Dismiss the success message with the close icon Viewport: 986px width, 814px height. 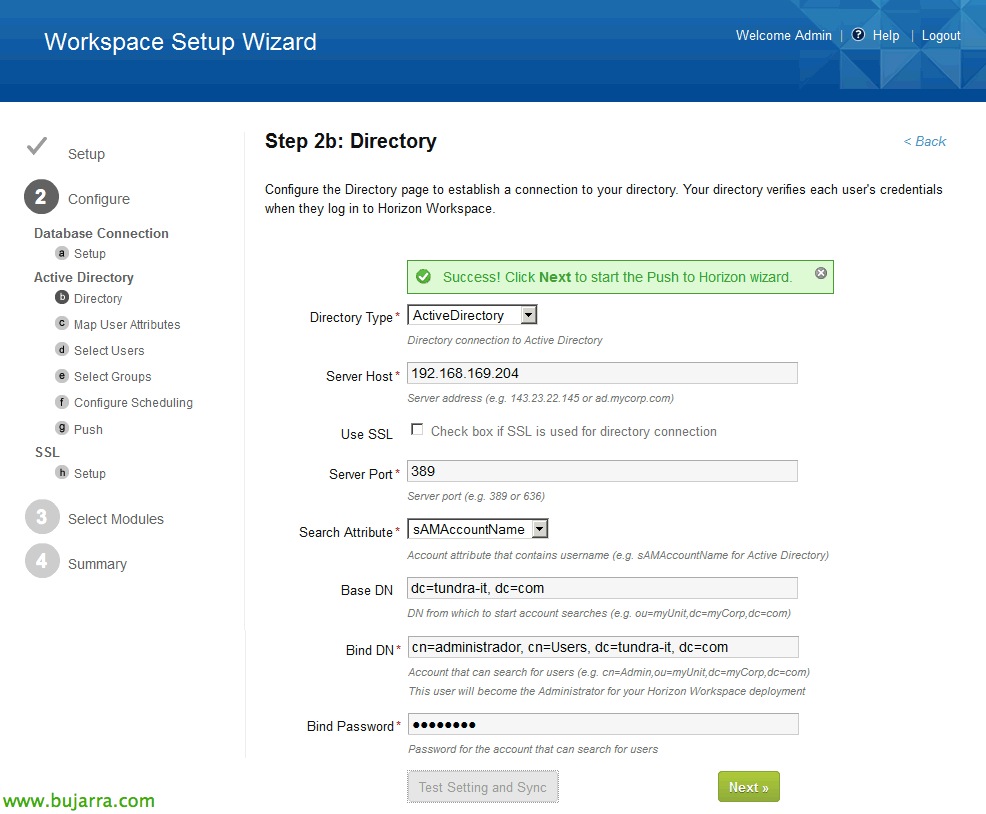point(821,273)
